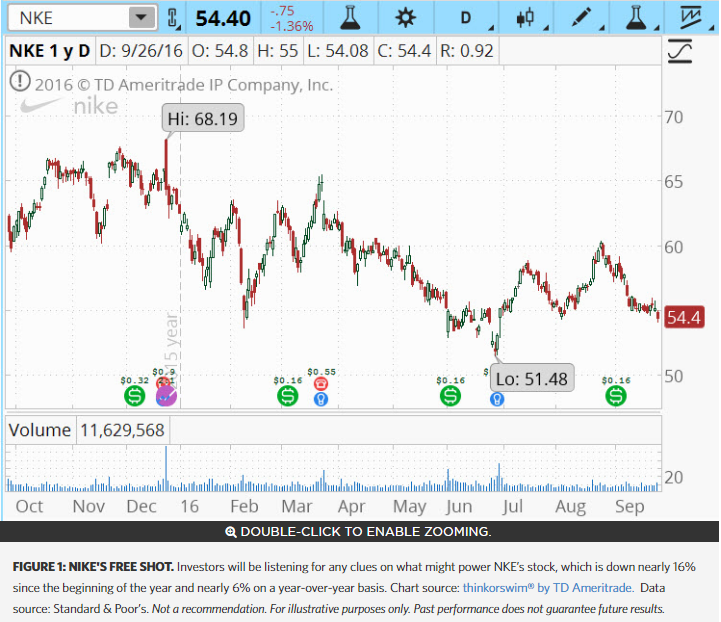Click the Volume label
The image size is (721, 622).
coord(40,430)
